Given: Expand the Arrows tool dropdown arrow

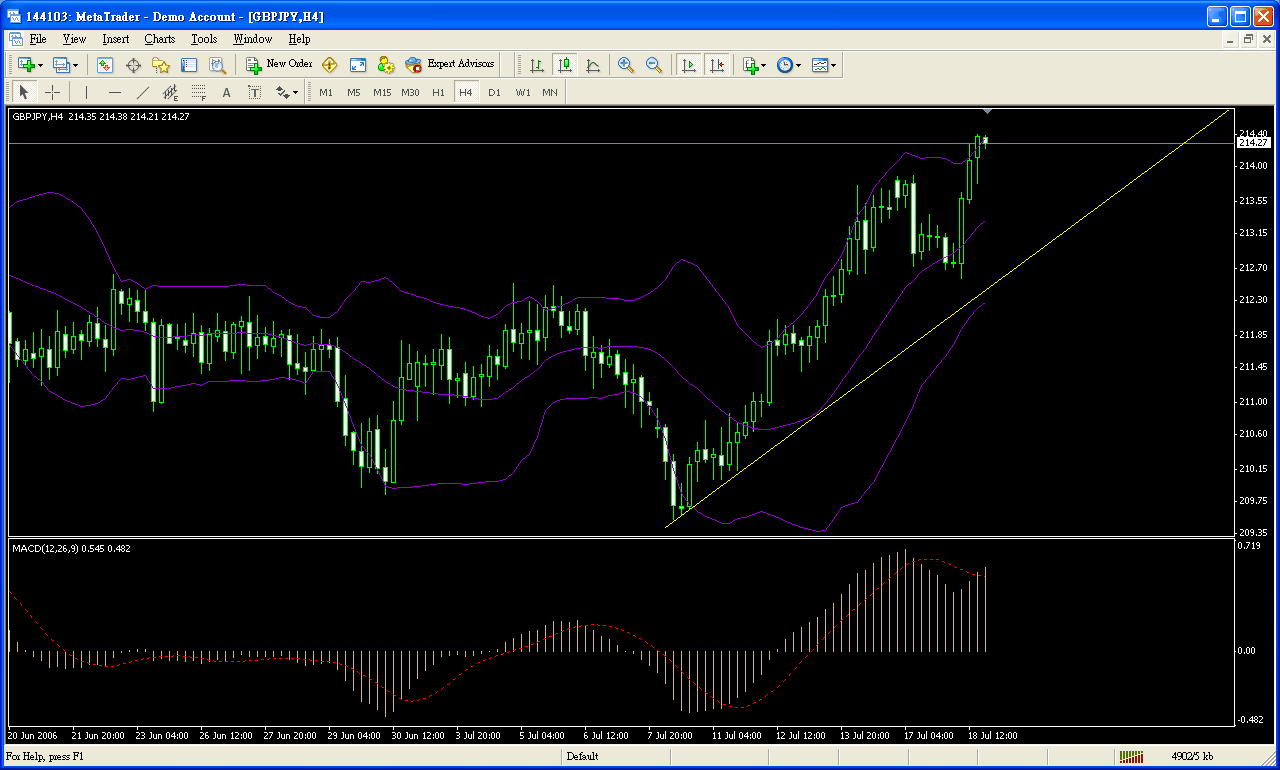Looking at the screenshot, I should click(x=296, y=92).
